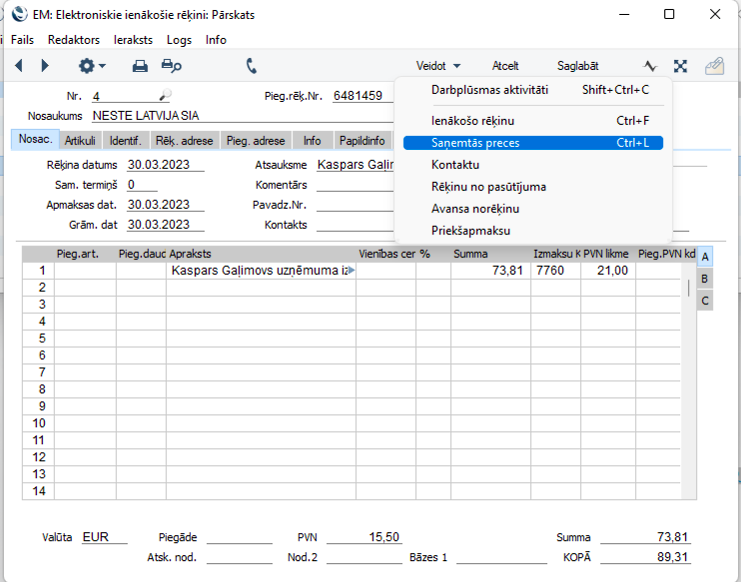Click the expand window arrows icon
The width and height of the screenshot is (741, 582).
click(x=680, y=66)
